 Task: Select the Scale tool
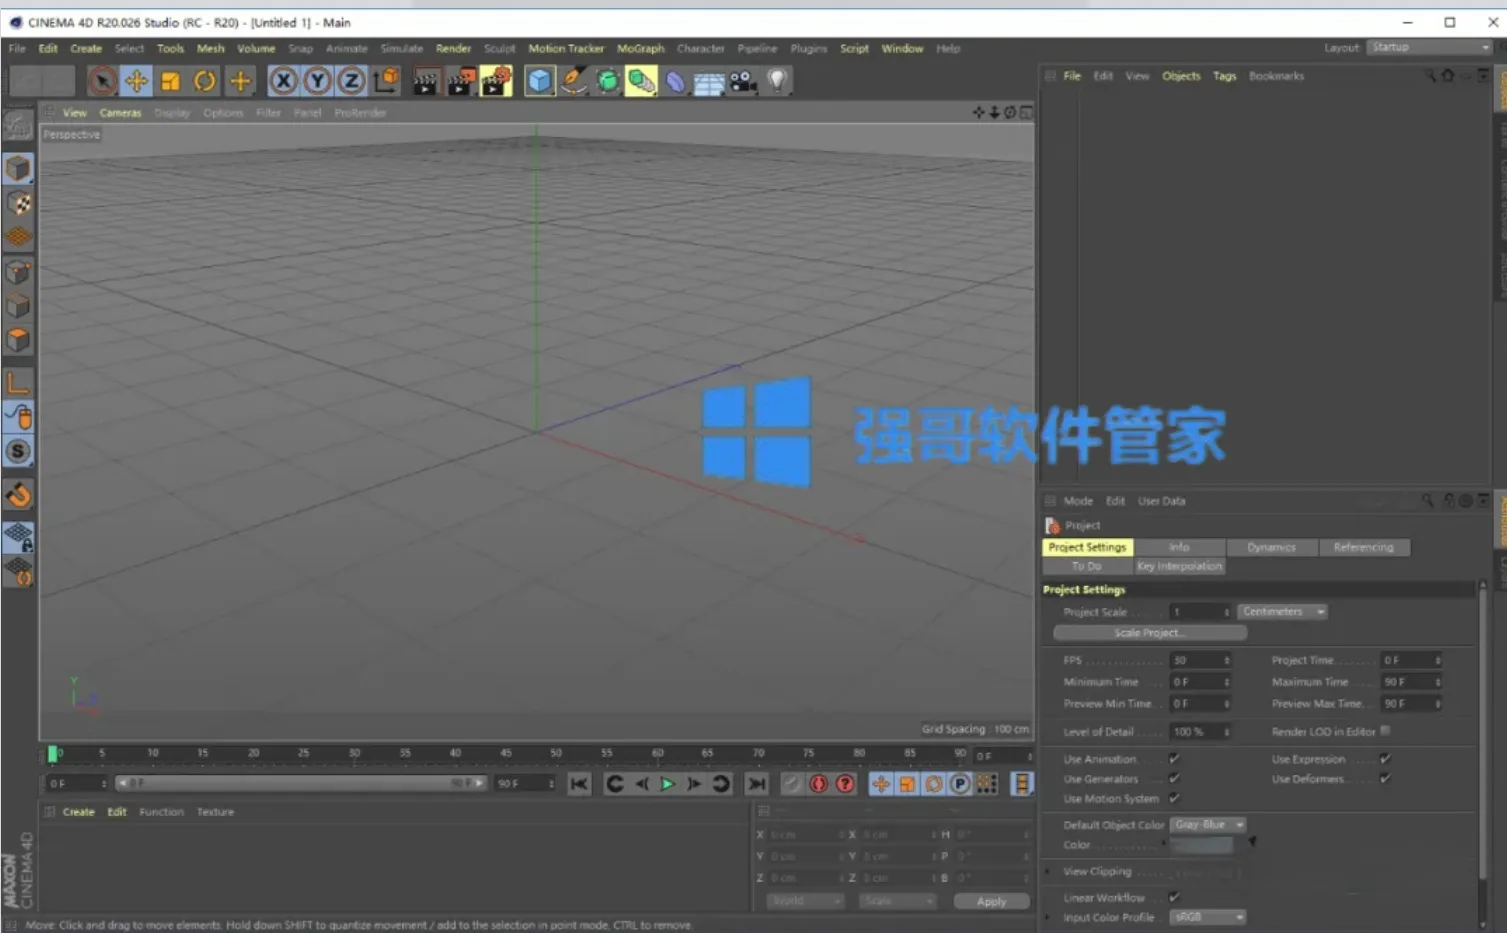170,81
